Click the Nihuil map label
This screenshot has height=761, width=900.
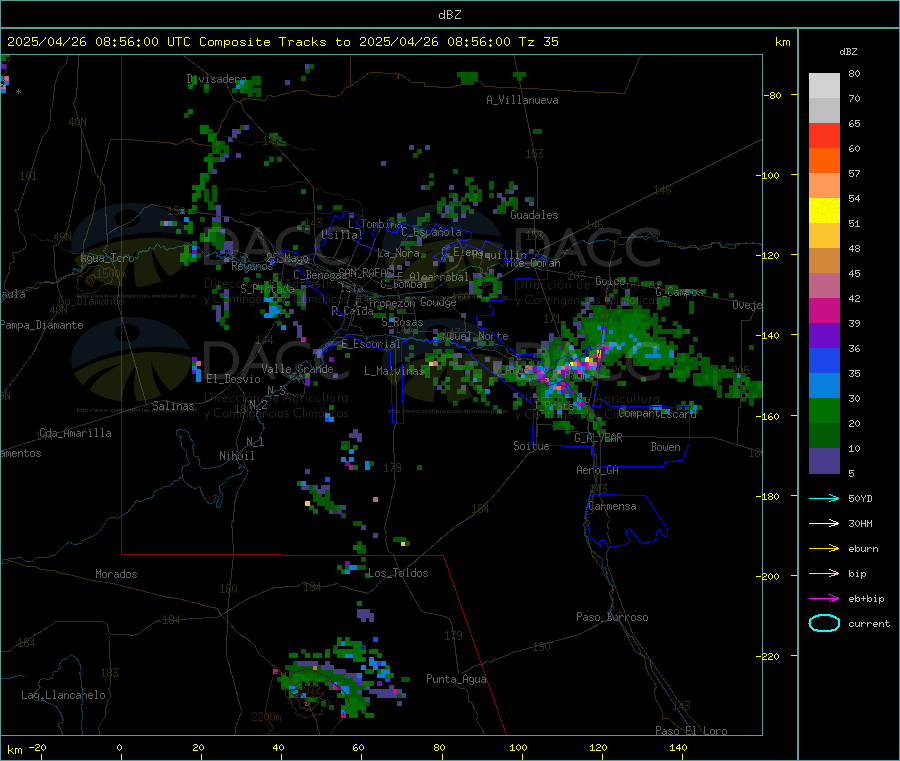click(x=236, y=456)
